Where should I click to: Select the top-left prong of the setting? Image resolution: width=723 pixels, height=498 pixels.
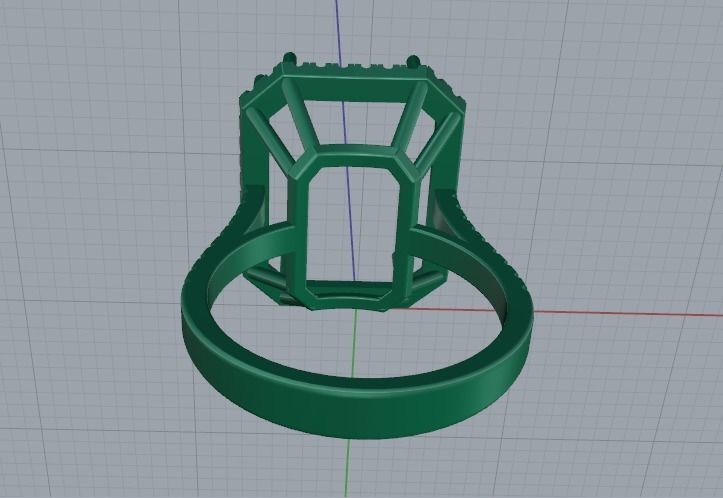point(289,58)
